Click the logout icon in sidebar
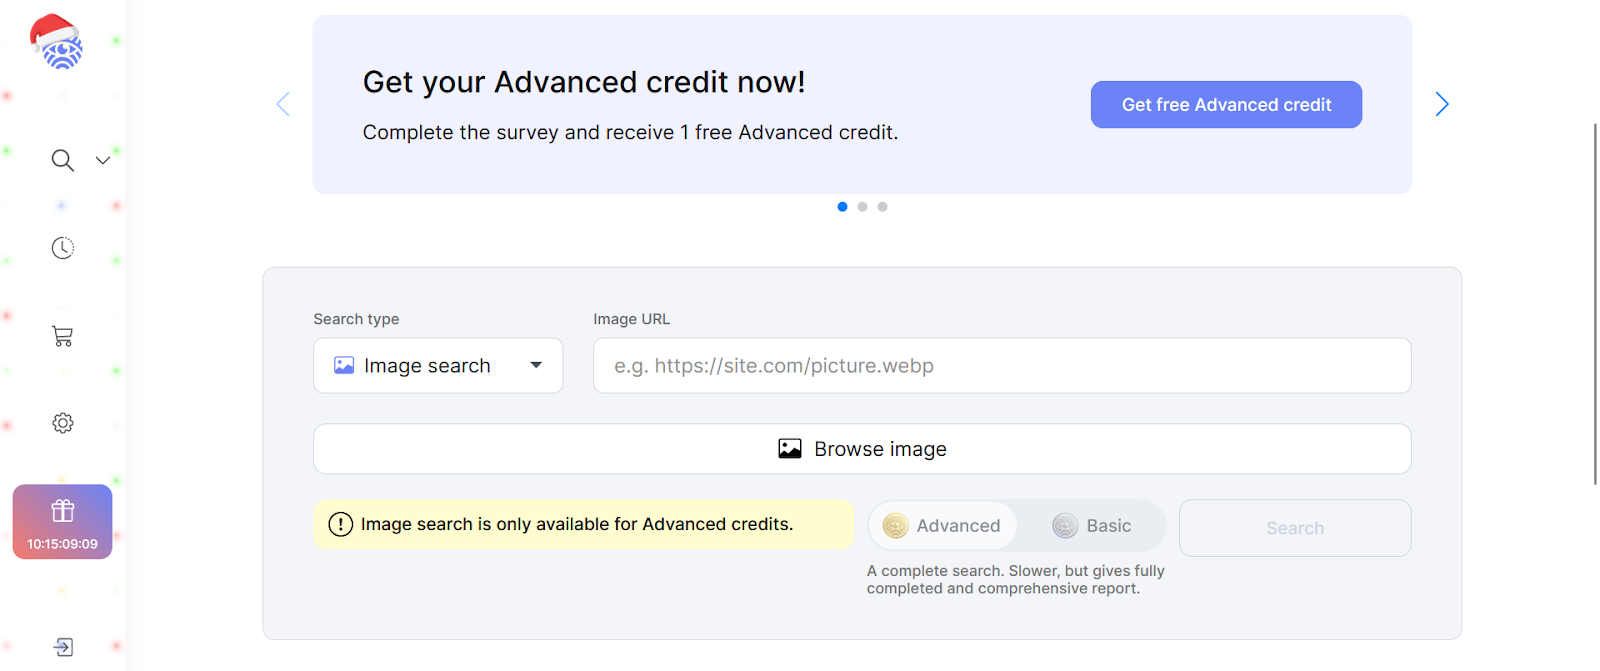 [x=62, y=647]
